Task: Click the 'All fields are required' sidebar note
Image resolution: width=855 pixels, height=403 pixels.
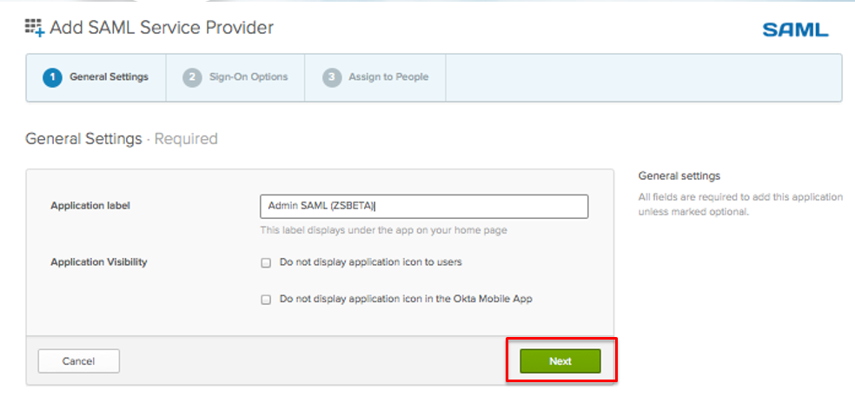Action: tap(740, 204)
